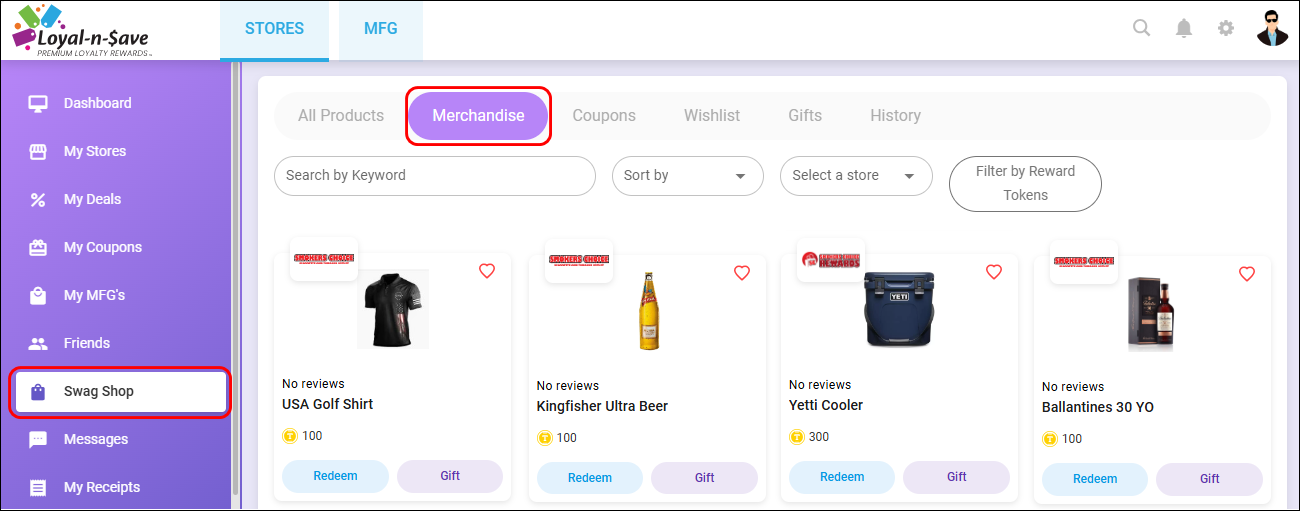1300x511 pixels.
Task: Open the Yetti Cooler product image
Action: pyautogui.click(x=900, y=309)
